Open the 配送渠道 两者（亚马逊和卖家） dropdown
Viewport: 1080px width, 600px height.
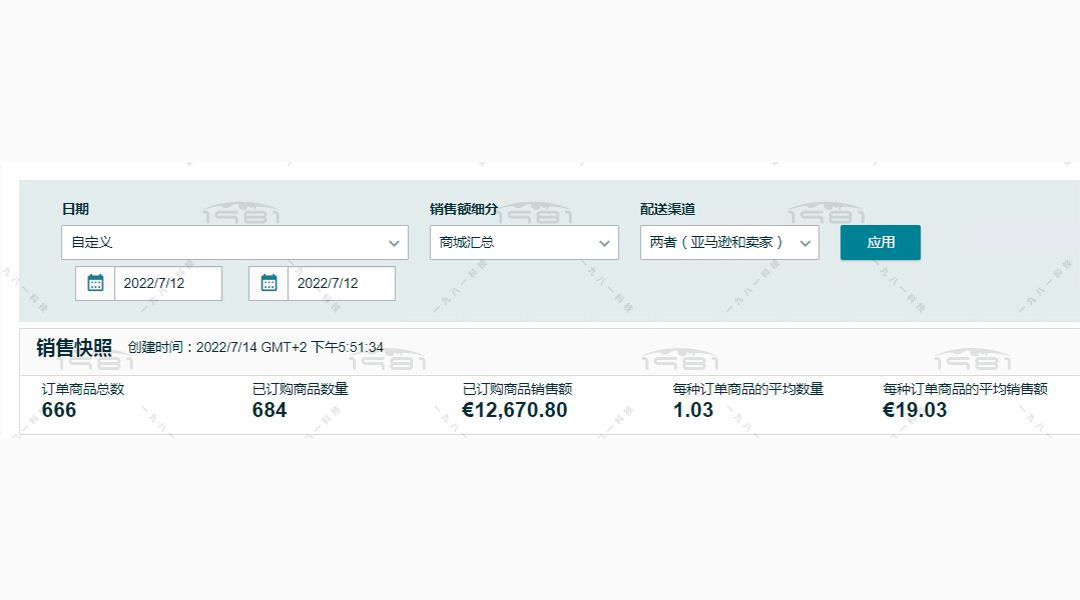(x=729, y=242)
